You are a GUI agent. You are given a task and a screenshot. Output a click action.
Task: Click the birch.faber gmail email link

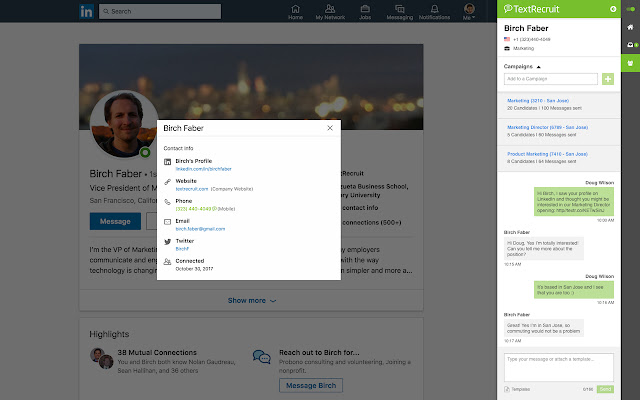tap(200, 229)
